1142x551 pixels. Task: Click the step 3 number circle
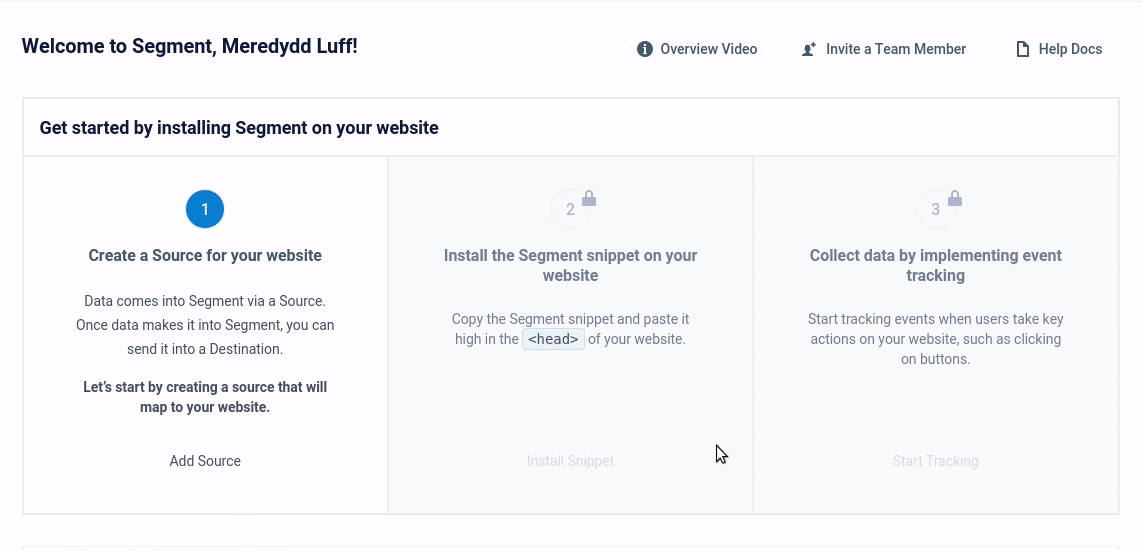[935, 209]
